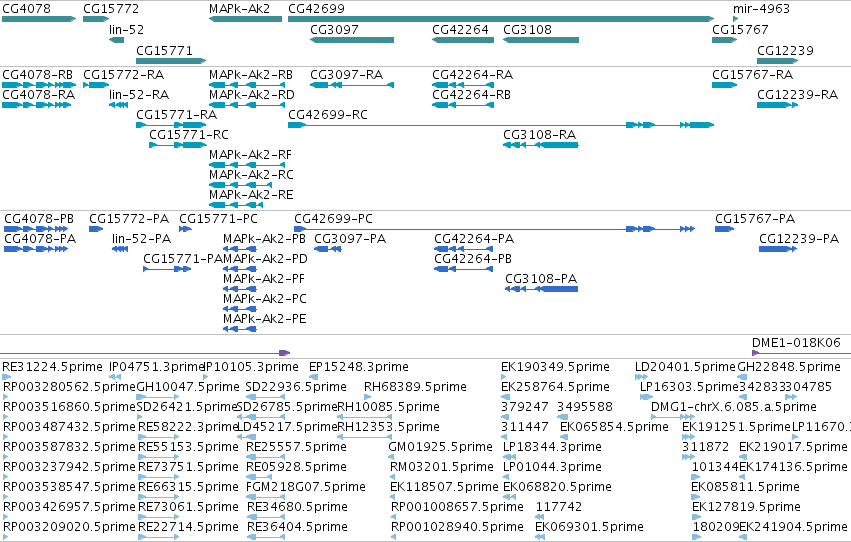Select EST LD20401.5prime

click(685, 367)
